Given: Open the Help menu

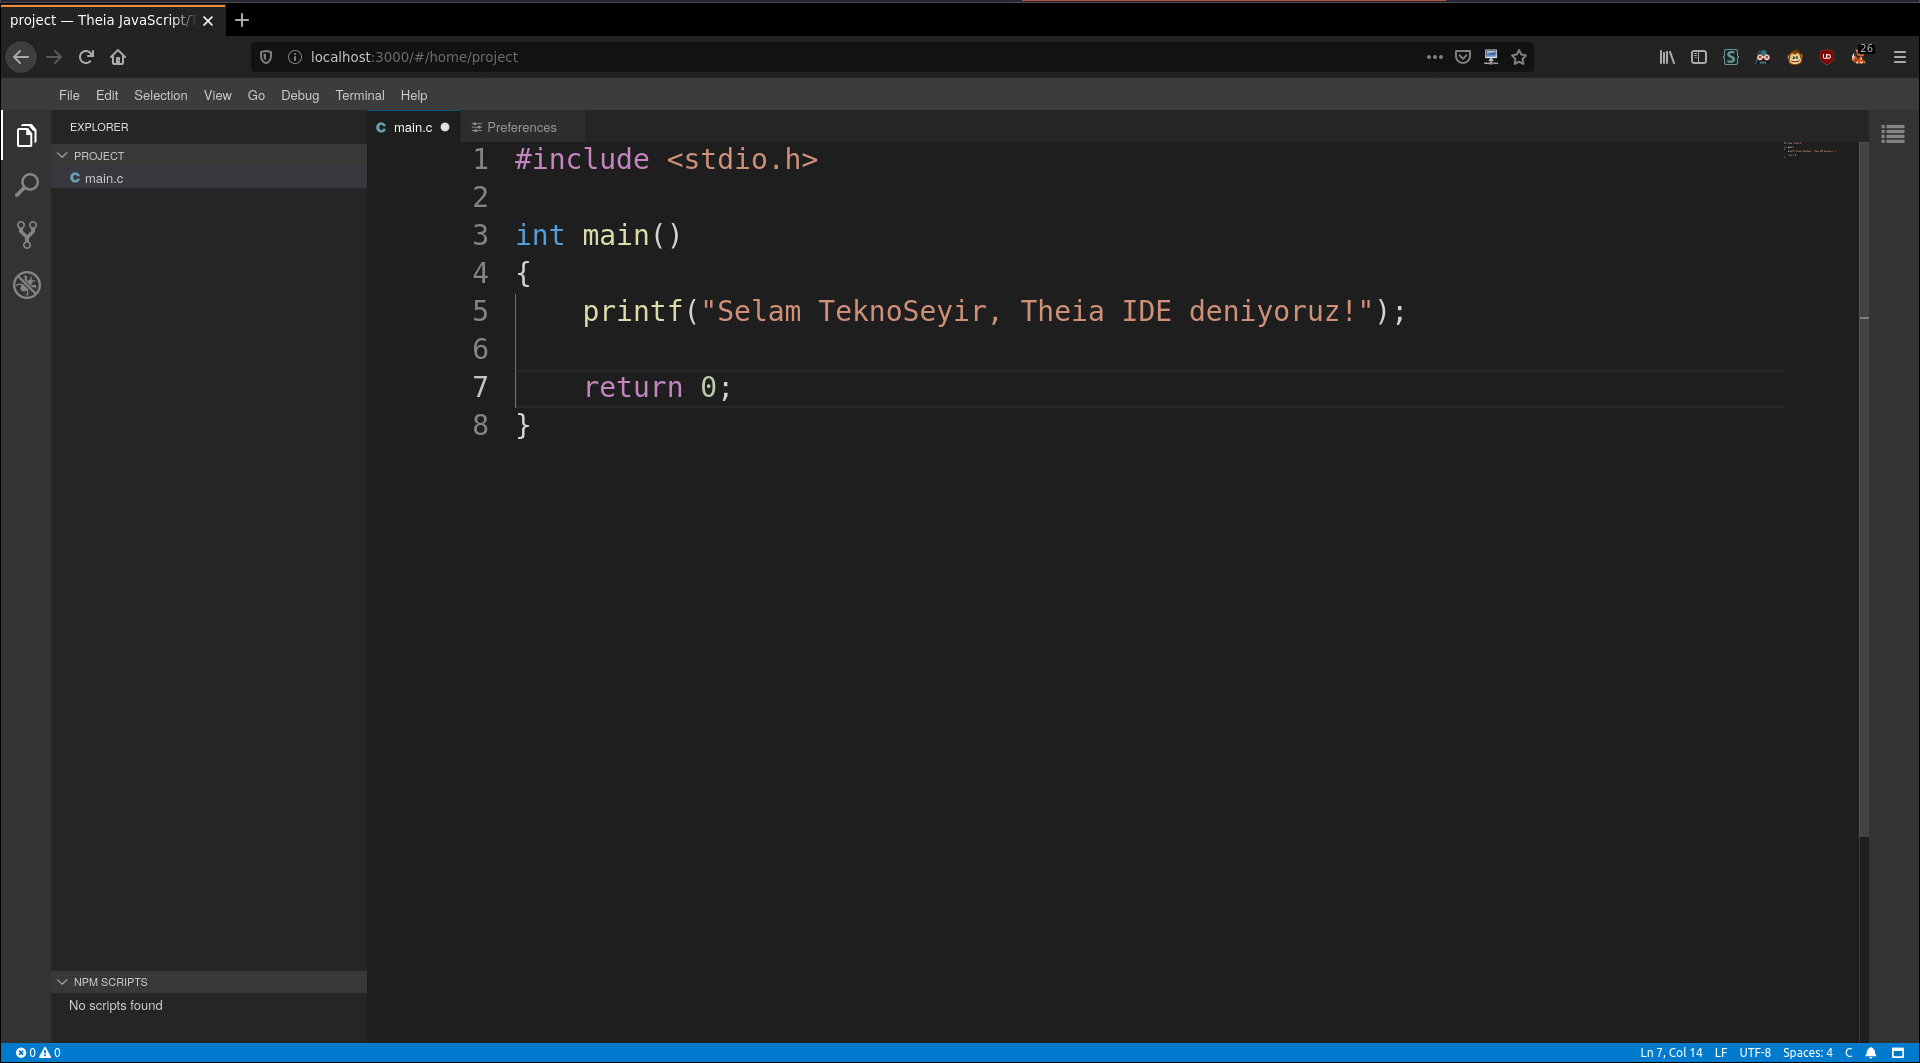Looking at the screenshot, I should pyautogui.click(x=414, y=95).
